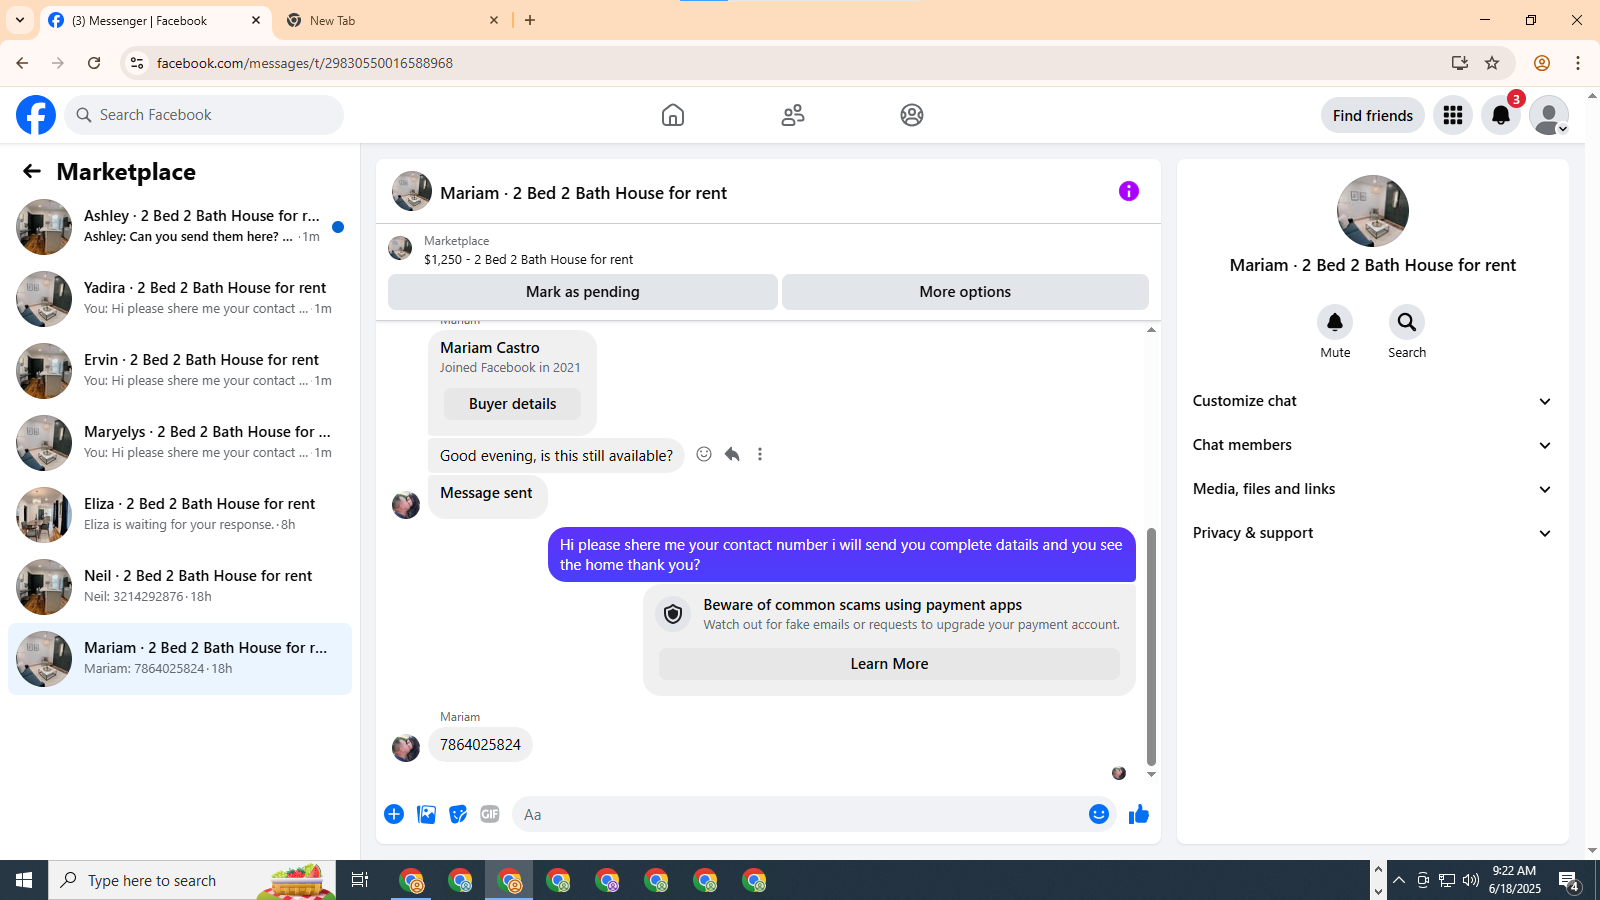The height and width of the screenshot is (900, 1600).
Task: Expand Media, files and links section
Action: 1373,489
